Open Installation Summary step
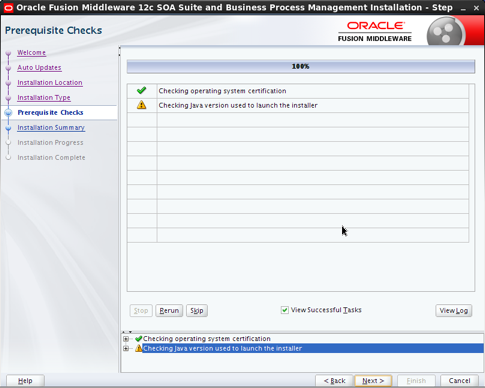Viewport: 485px width, 388px height. [x=51, y=128]
